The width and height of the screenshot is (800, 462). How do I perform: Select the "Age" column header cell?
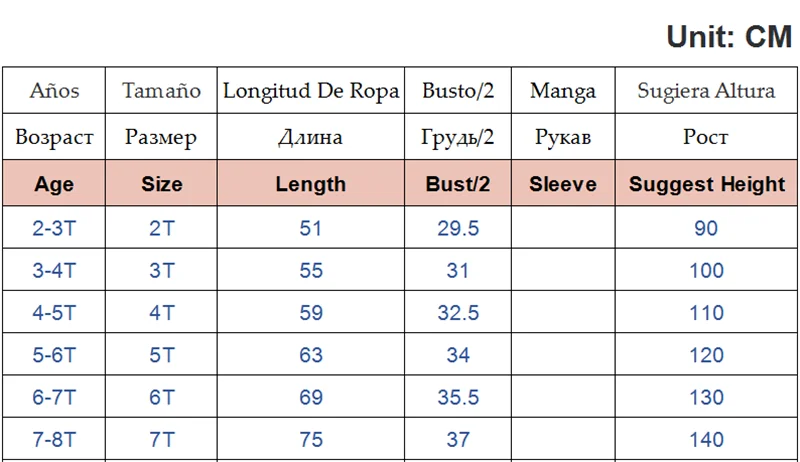point(54,184)
